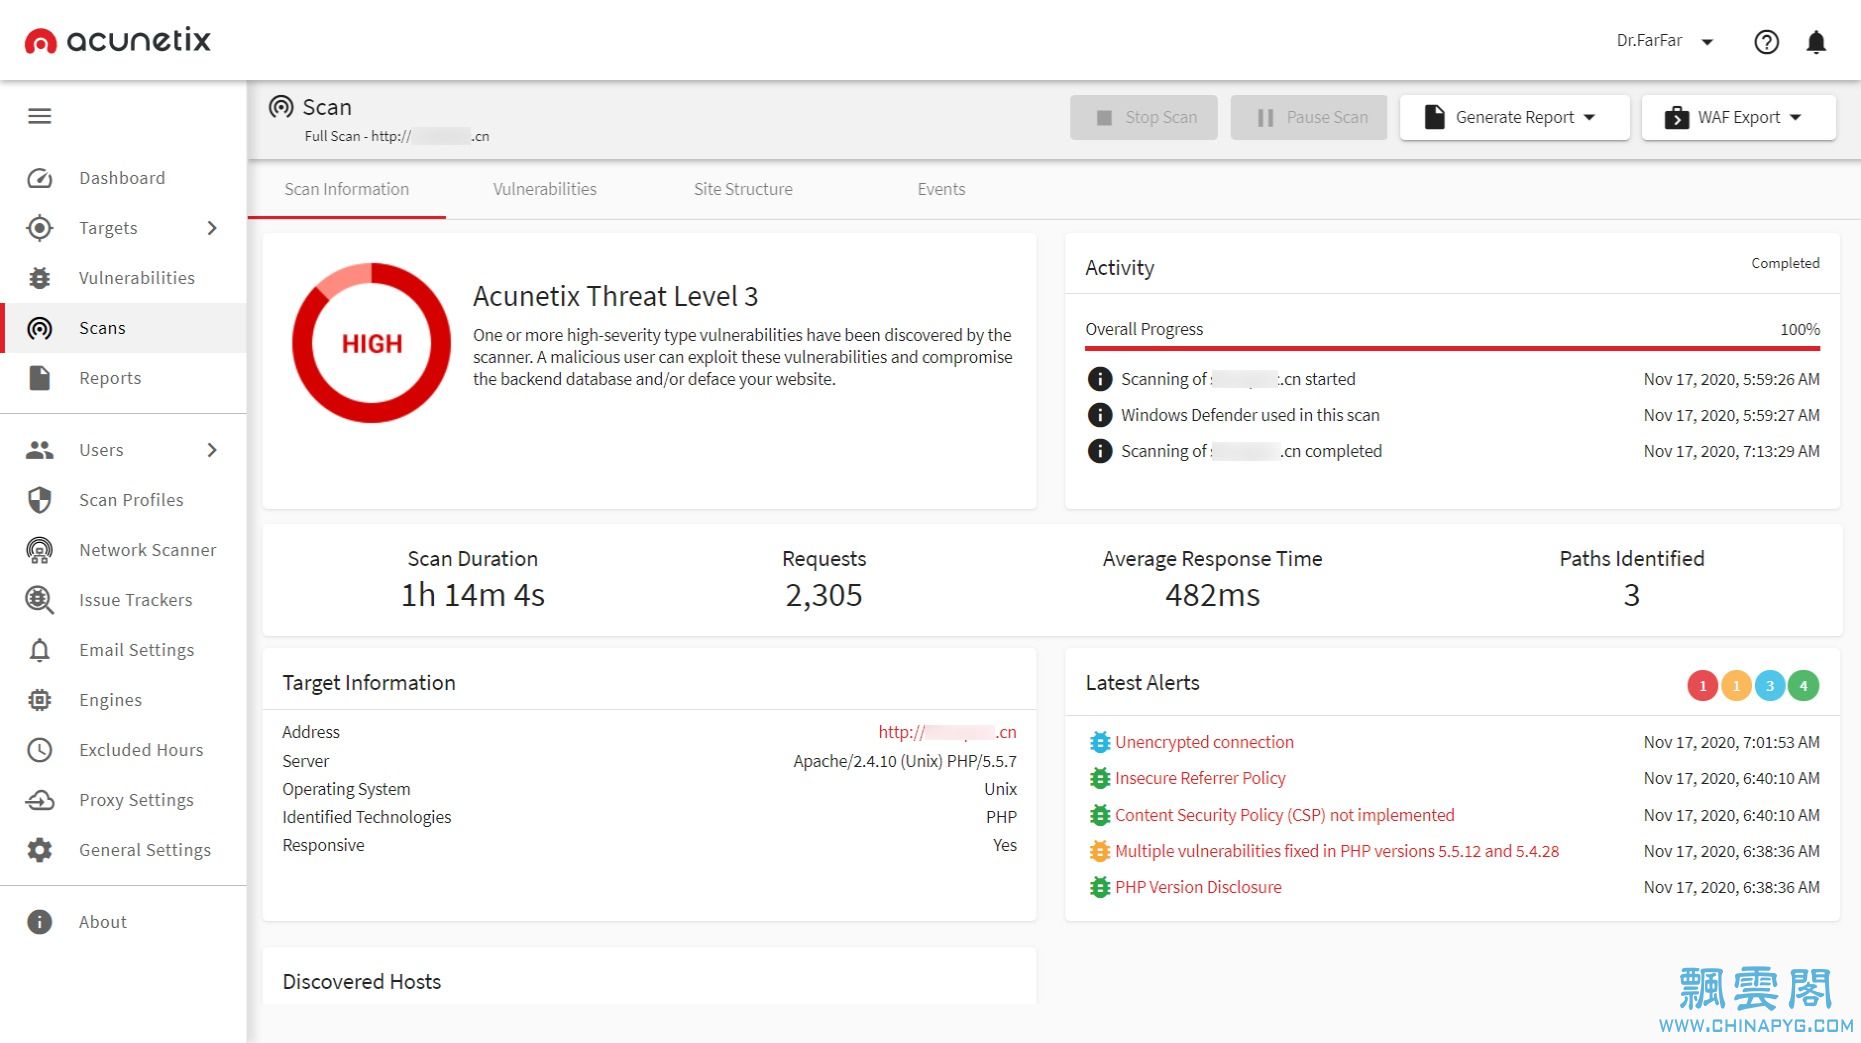This screenshot has width=1861, height=1043.
Task: Select the Scans radar icon
Action: click(x=40, y=328)
